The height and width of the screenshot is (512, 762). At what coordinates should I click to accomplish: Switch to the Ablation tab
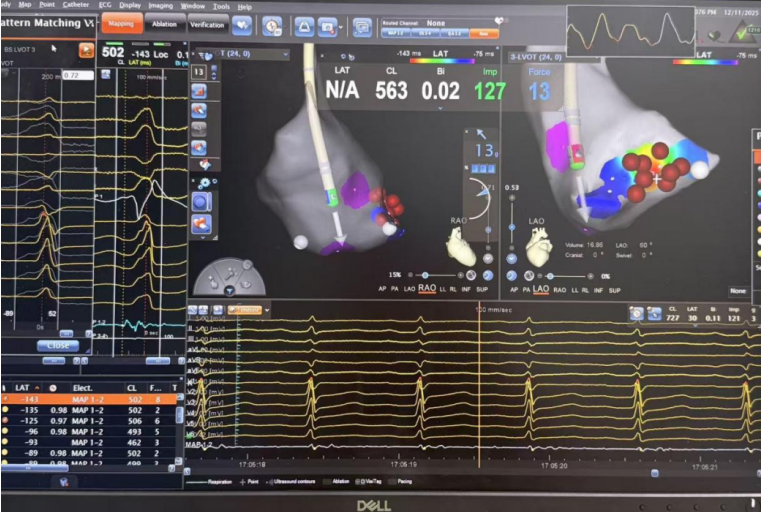(x=163, y=21)
